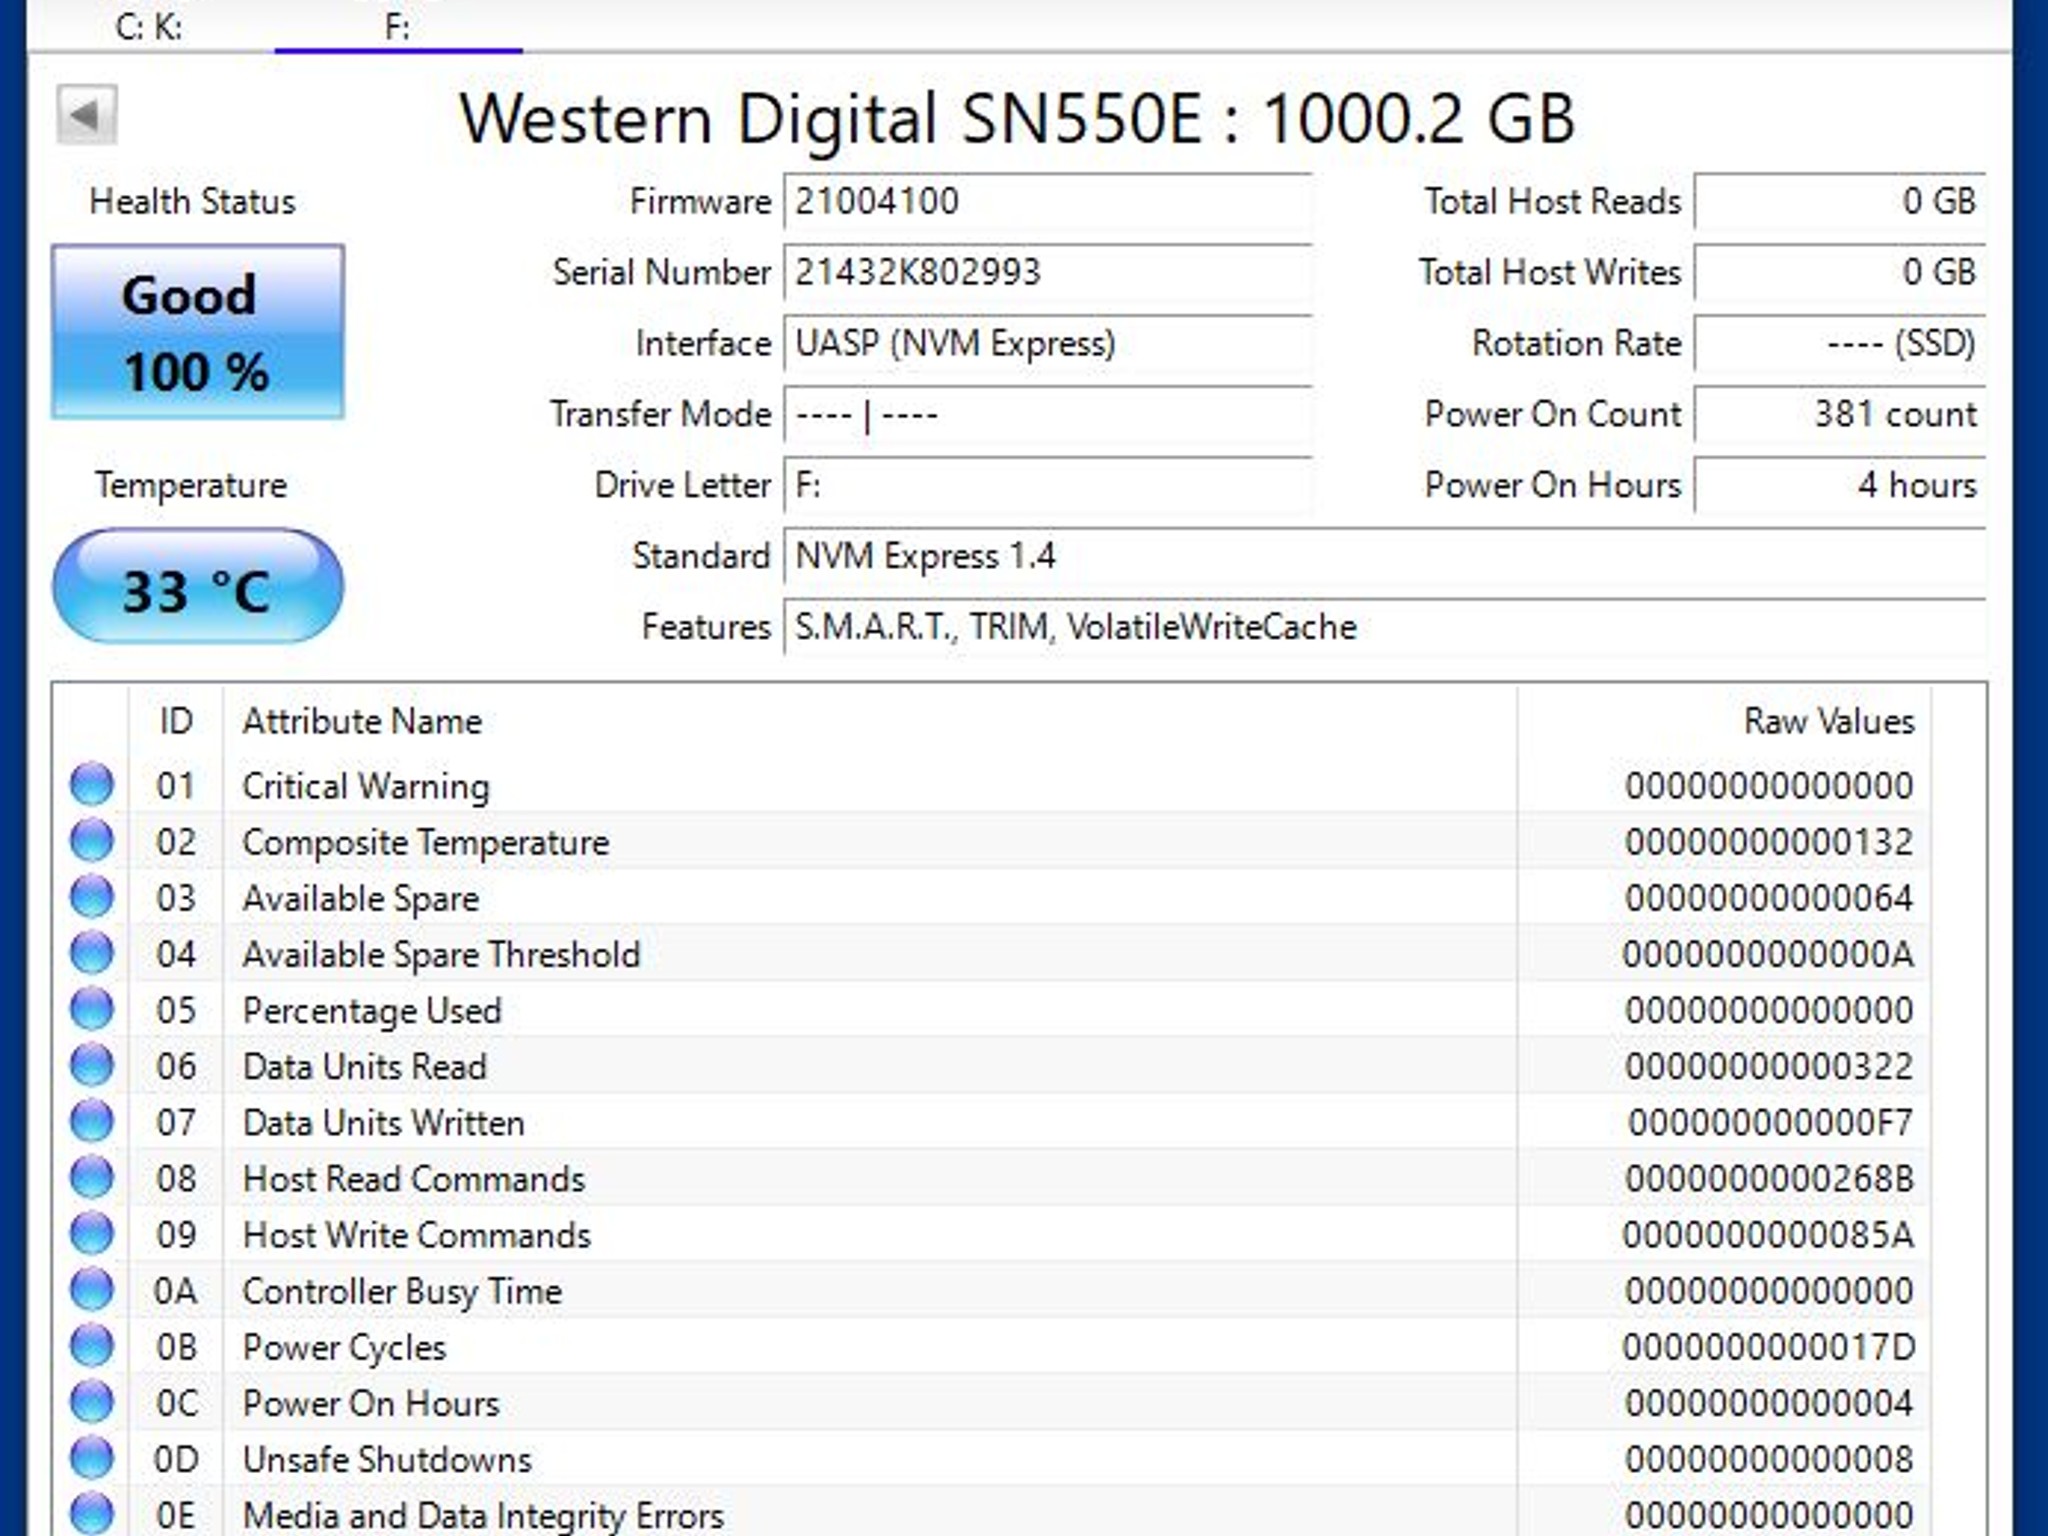Click status icon for Host Read Commands
The width and height of the screenshot is (2048, 1536).
tap(92, 1178)
